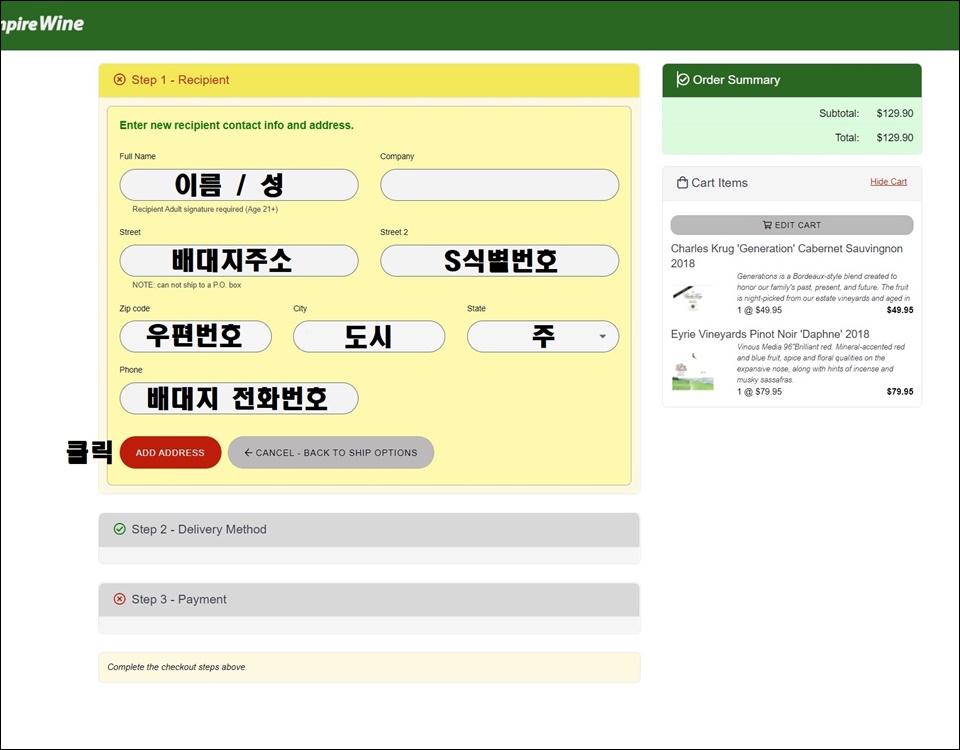Focus the Zip code field

[x=195, y=336]
